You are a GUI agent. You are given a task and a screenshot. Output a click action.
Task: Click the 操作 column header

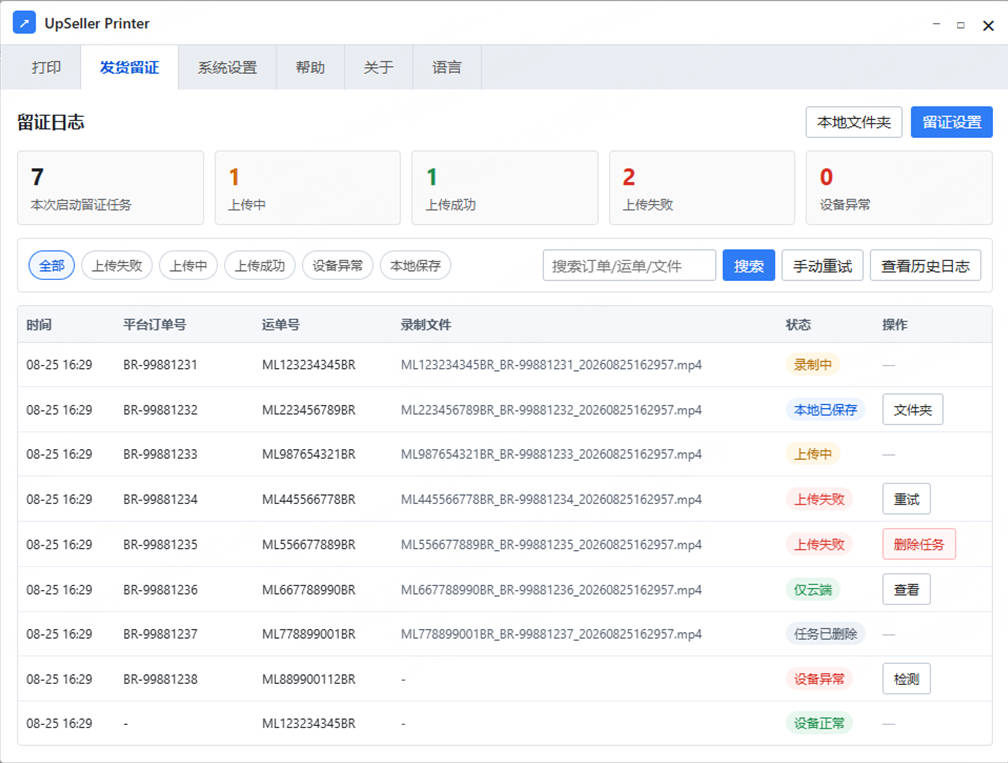point(894,325)
